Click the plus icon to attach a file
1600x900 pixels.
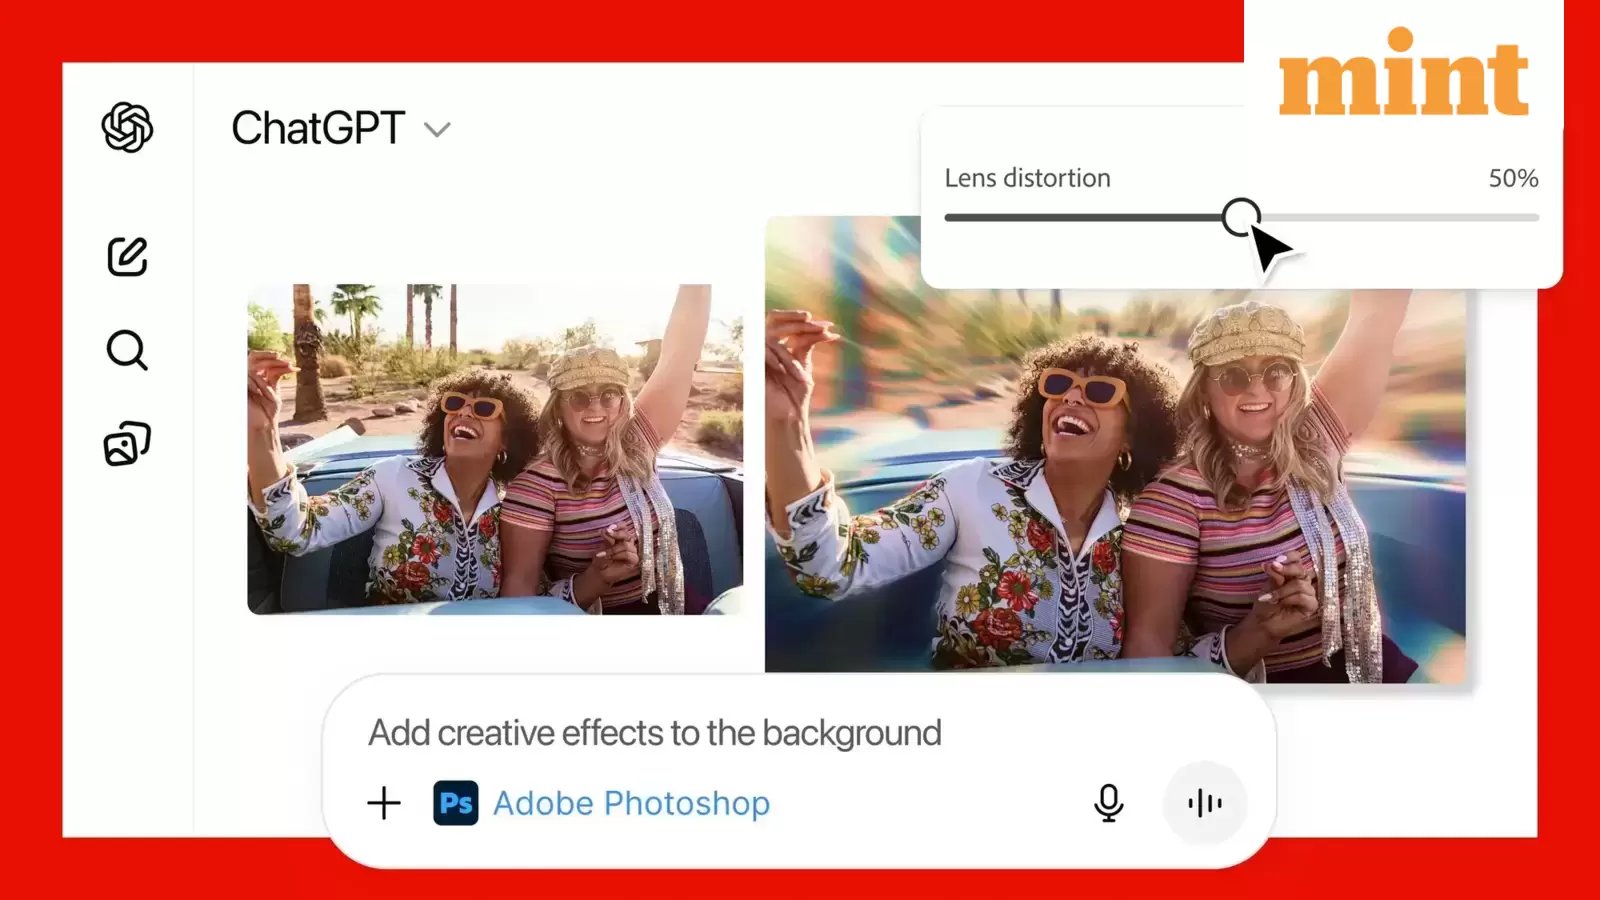pos(383,802)
